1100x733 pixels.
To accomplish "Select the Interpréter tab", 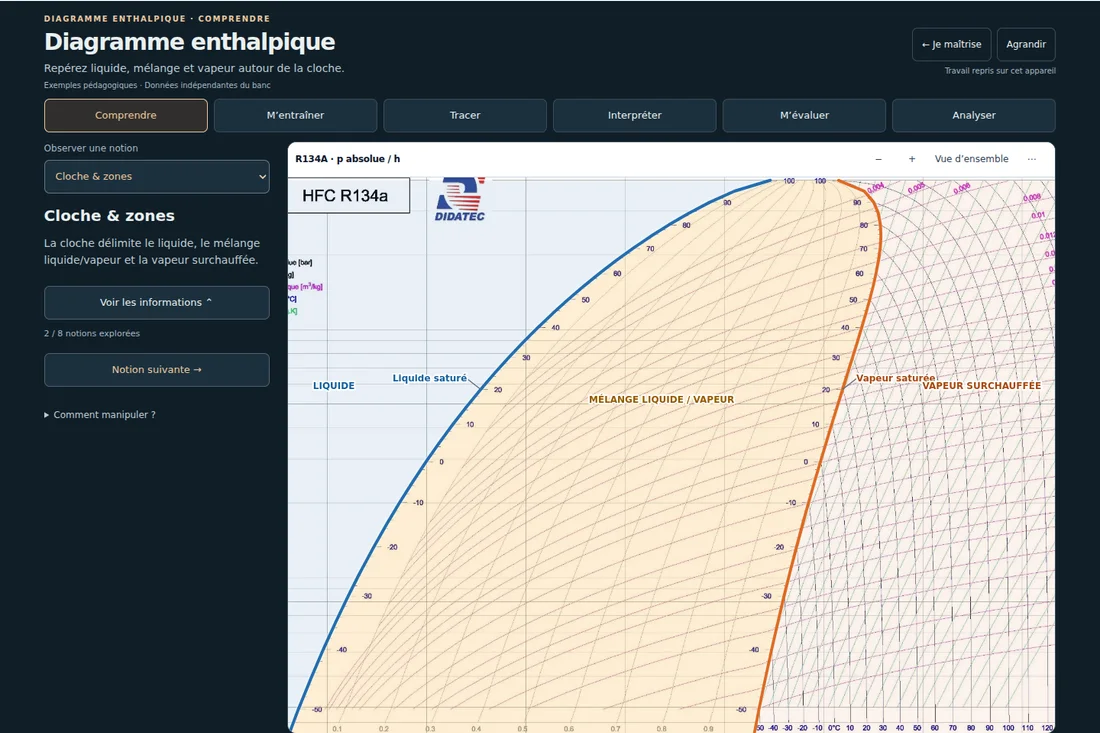I will (635, 115).
